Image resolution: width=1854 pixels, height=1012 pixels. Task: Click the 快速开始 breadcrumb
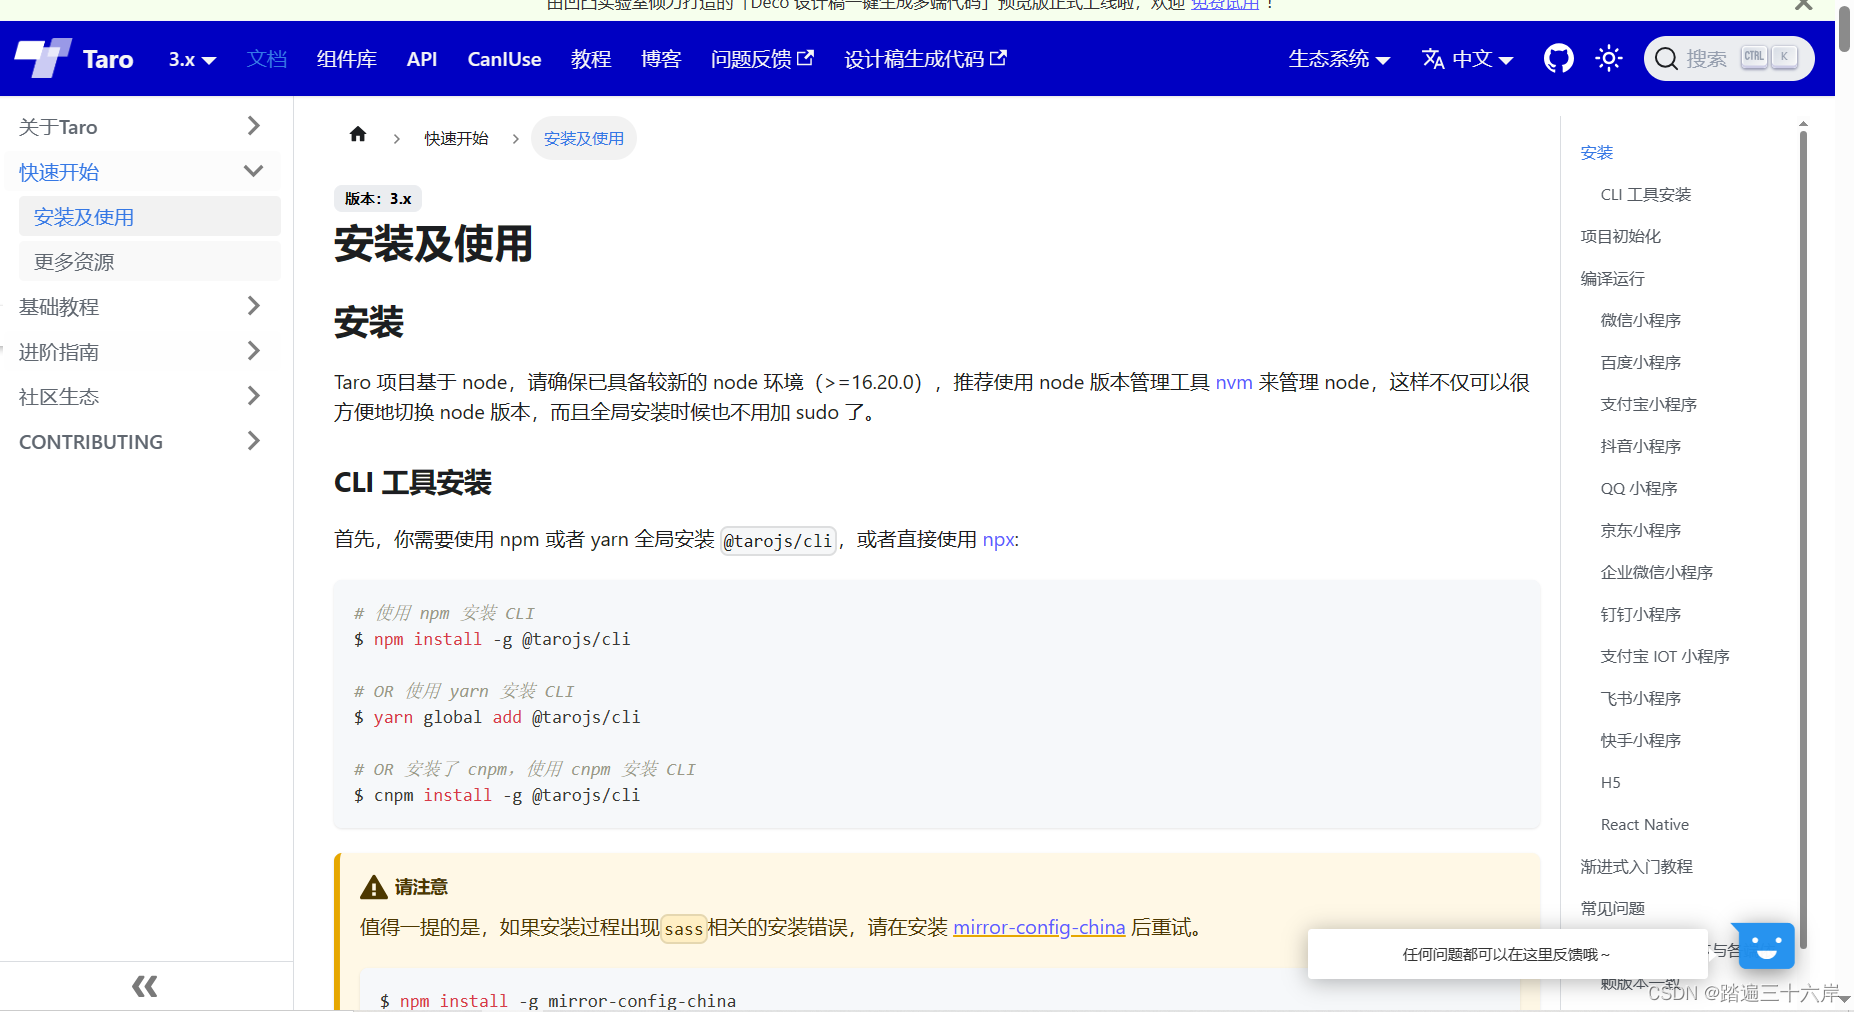[456, 138]
